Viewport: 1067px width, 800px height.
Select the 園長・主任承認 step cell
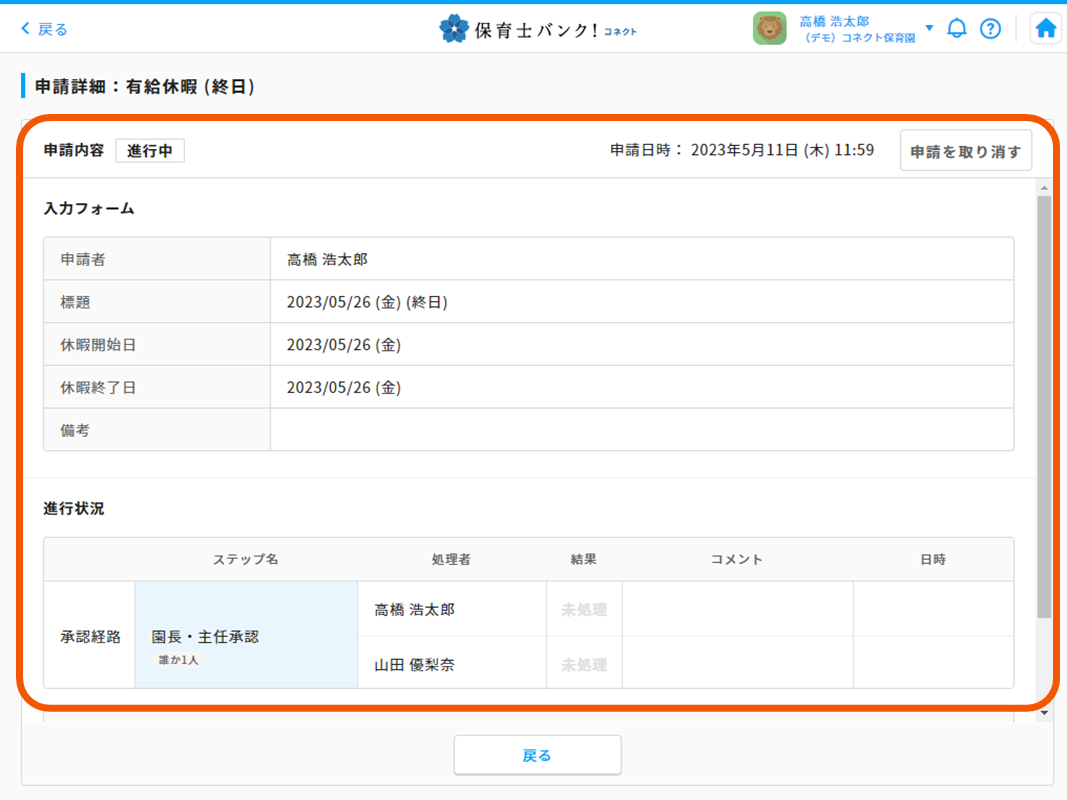click(246, 636)
